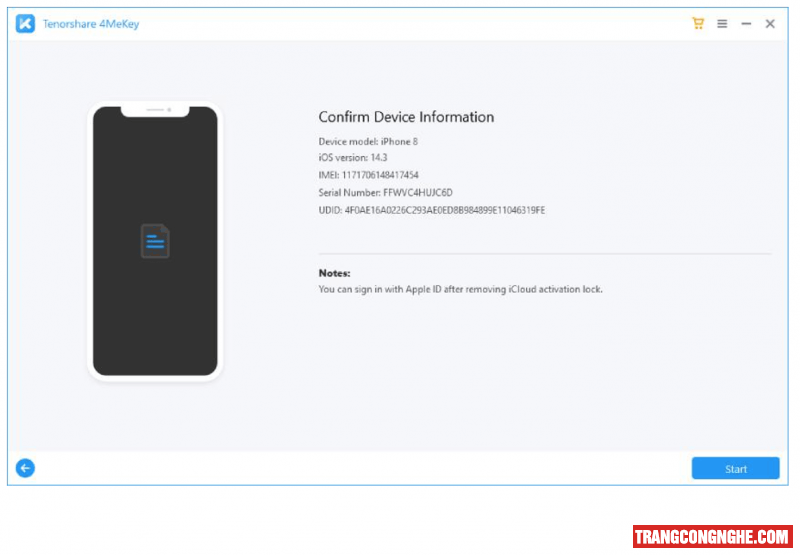Click the Serial Number line
800x555 pixels.
coord(385,192)
